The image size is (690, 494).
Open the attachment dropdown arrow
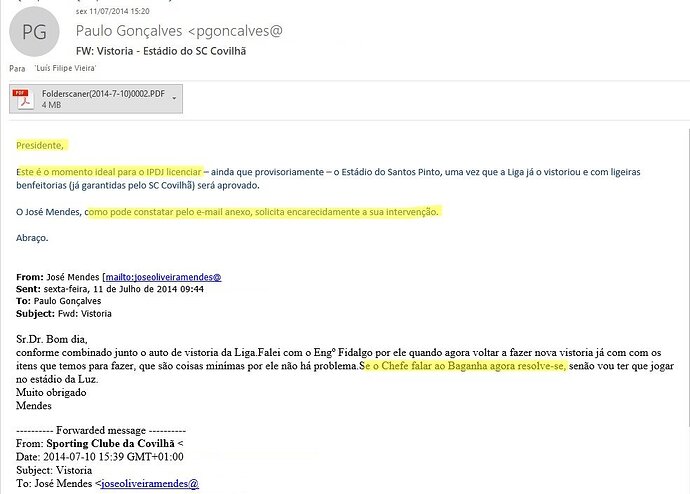[175, 98]
